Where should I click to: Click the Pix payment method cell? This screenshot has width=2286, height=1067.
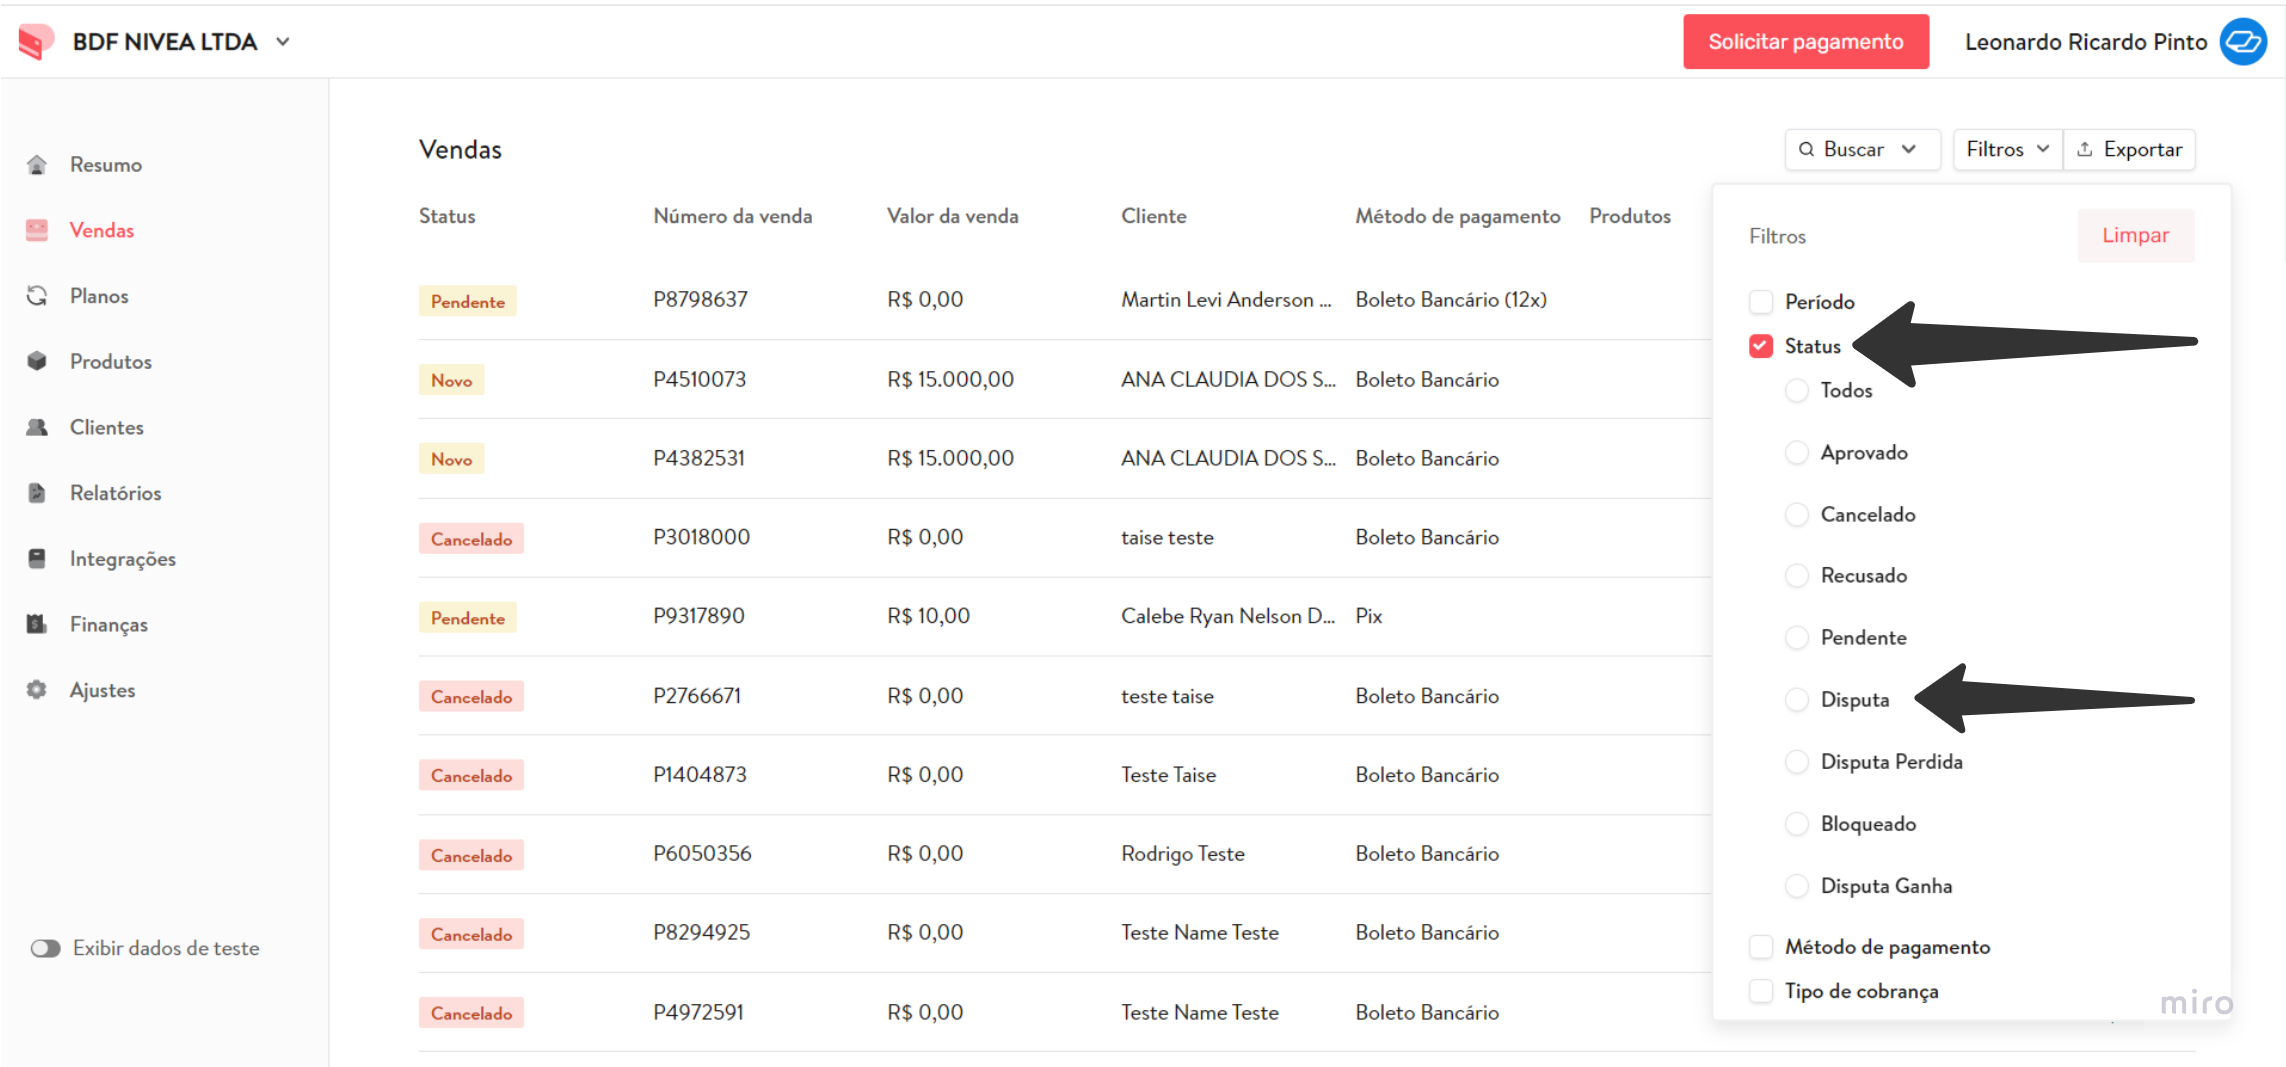pyautogui.click(x=1368, y=617)
